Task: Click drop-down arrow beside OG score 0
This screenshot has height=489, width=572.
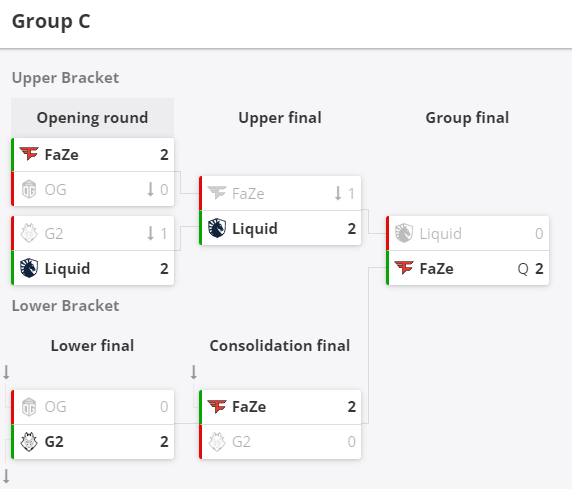Action: (x=150, y=189)
